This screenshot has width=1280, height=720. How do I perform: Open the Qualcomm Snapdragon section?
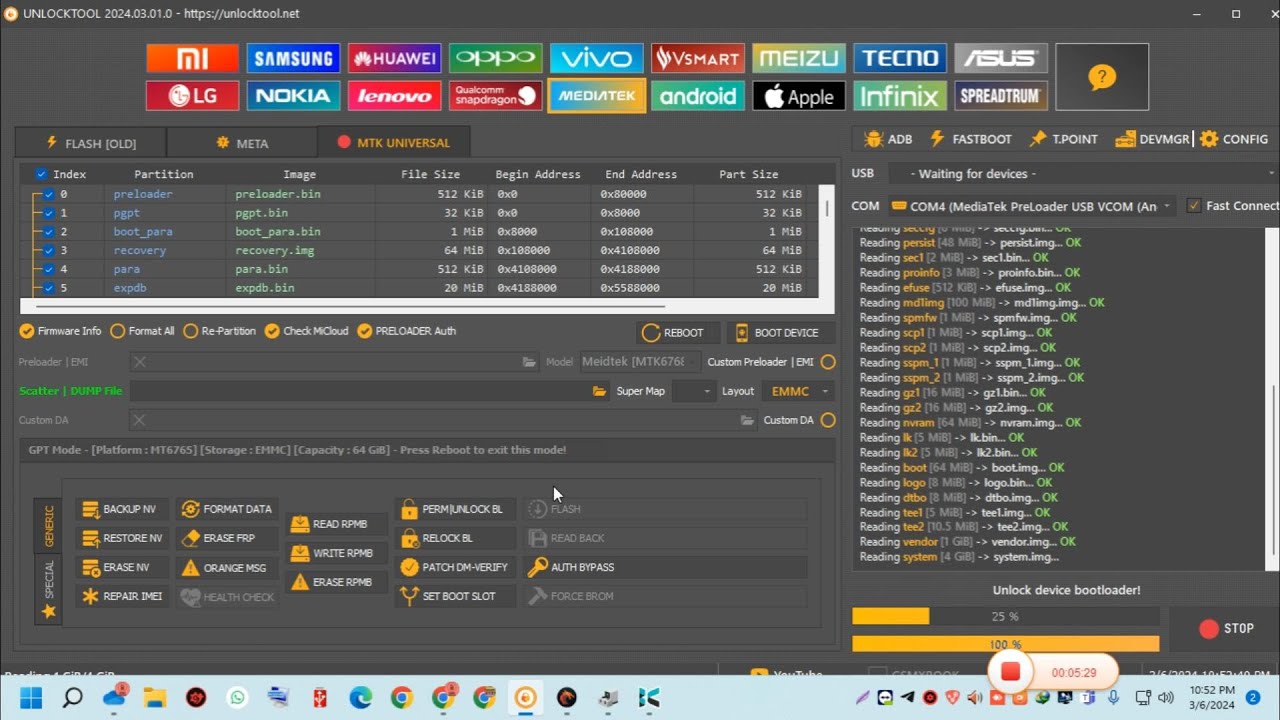click(495, 96)
